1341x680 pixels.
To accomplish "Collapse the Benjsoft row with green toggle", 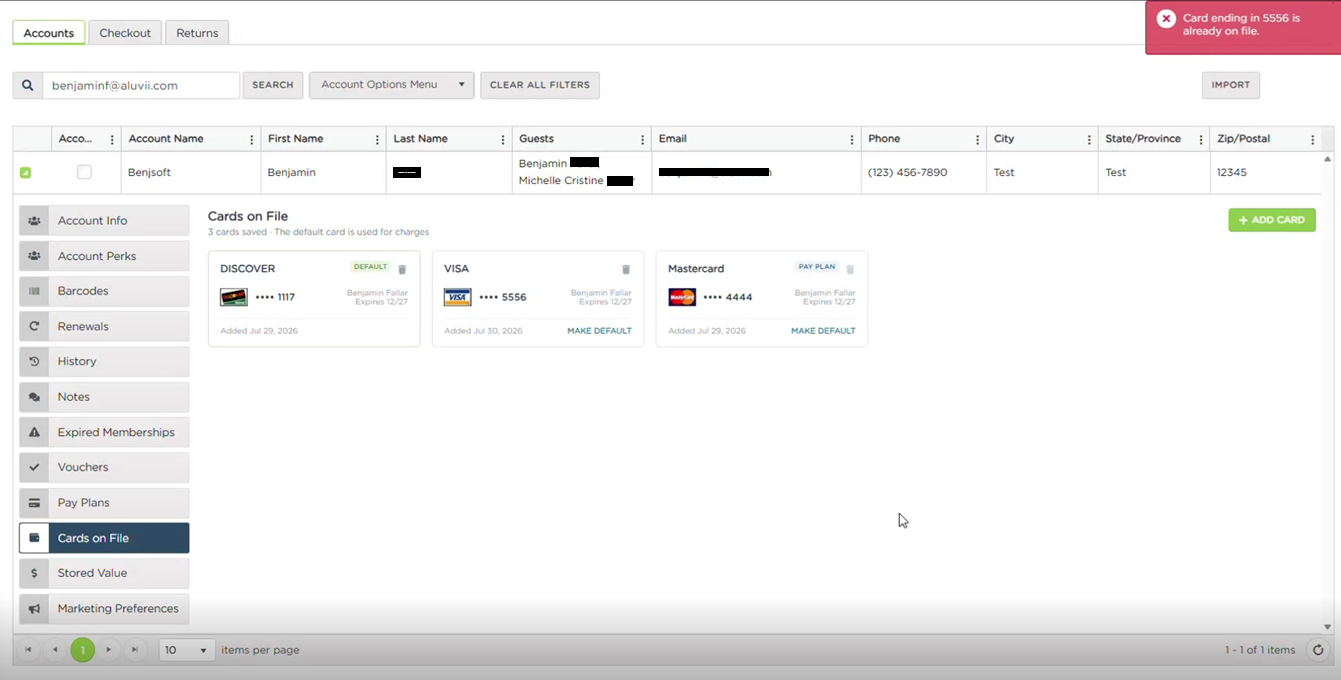I will click(x=25, y=173).
